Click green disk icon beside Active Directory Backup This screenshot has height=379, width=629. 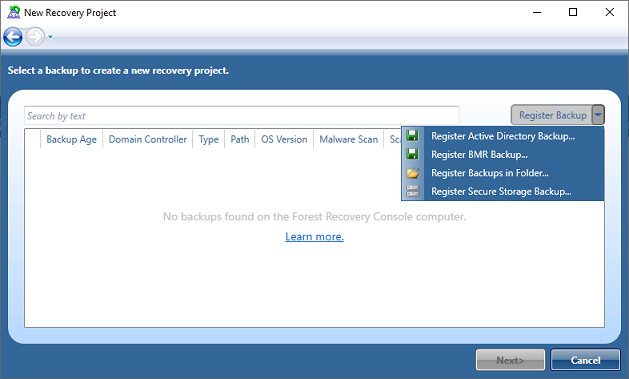(x=412, y=136)
